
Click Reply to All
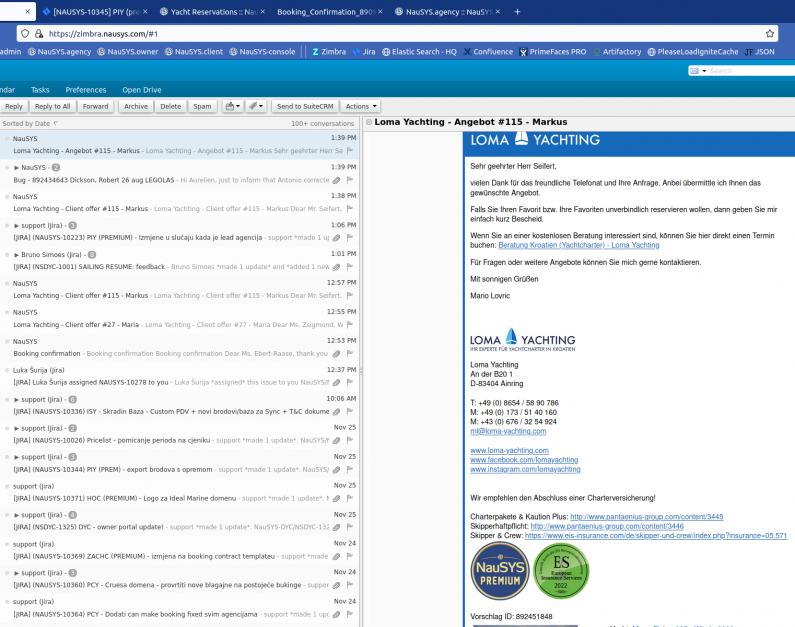tap(53, 106)
